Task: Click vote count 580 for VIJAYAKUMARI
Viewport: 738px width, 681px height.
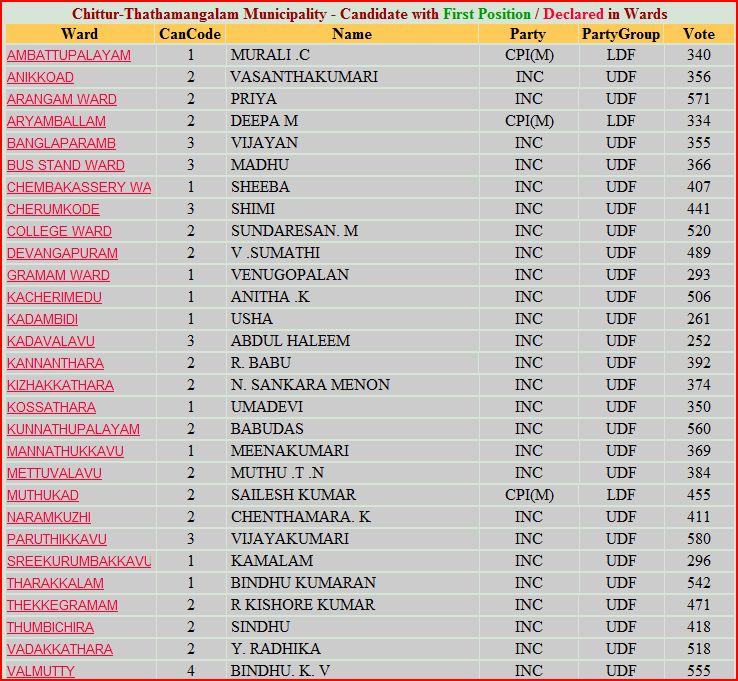Action: [698, 539]
